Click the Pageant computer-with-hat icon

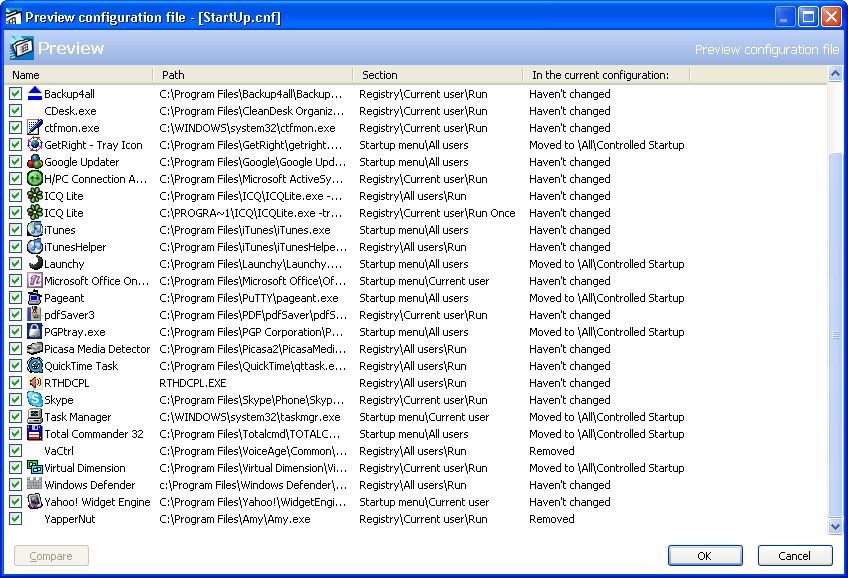pyautogui.click(x=35, y=297)
